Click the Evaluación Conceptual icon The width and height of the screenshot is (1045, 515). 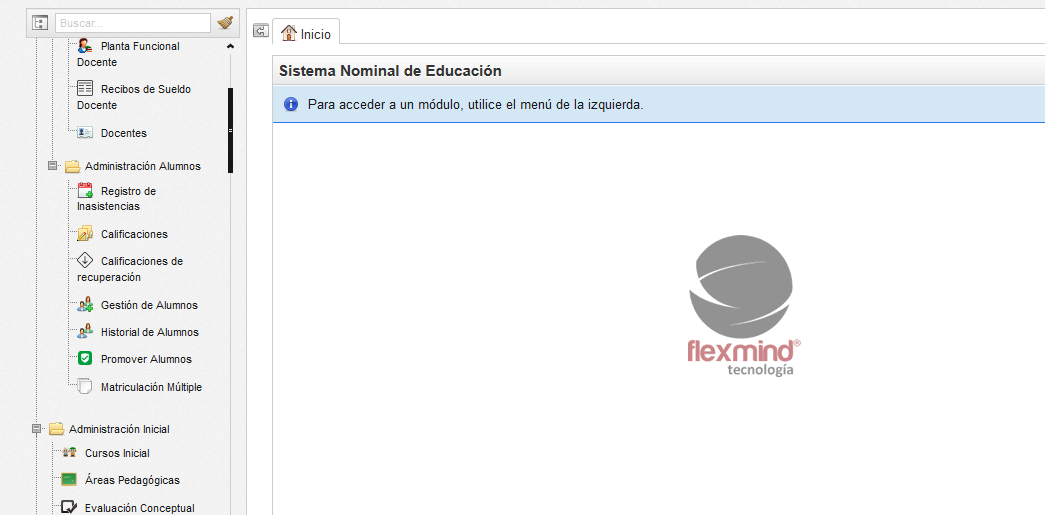tap(69, 508)
